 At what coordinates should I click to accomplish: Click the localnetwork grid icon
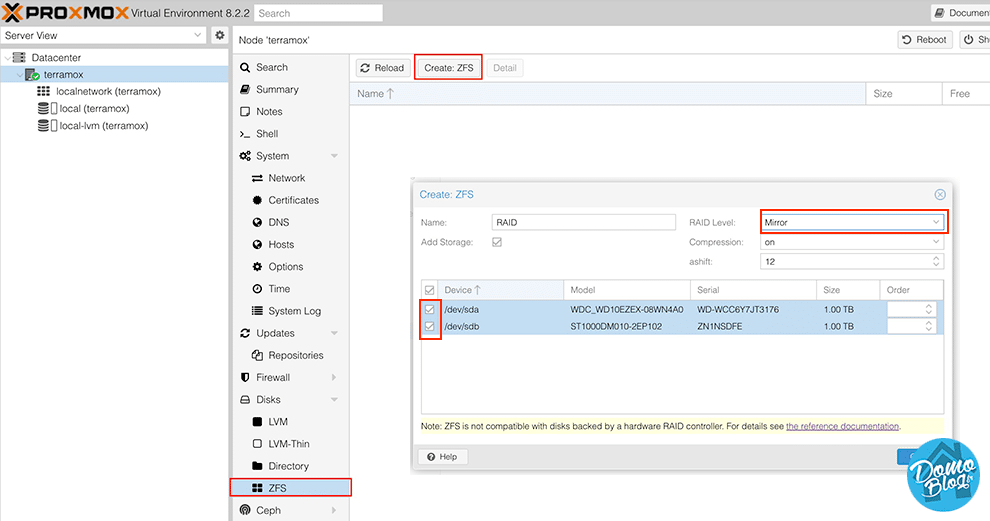(x=44, y=92)
